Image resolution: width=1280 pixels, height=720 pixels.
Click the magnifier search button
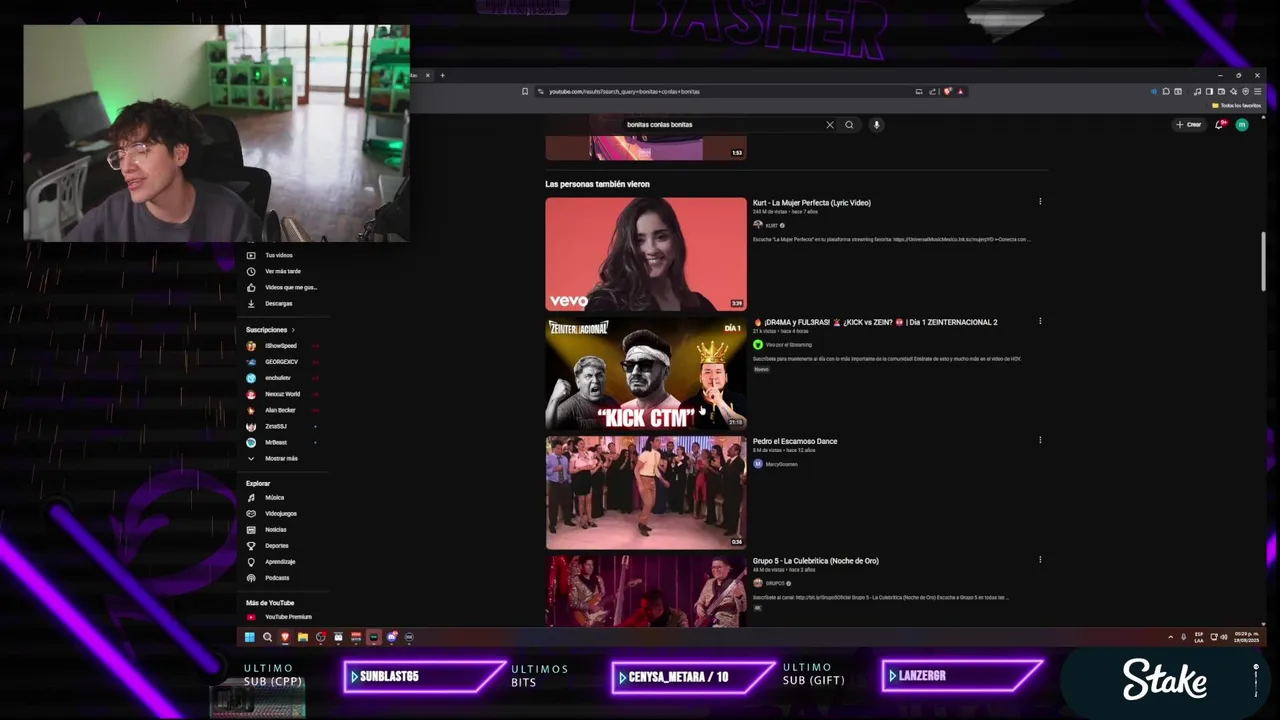849,125
